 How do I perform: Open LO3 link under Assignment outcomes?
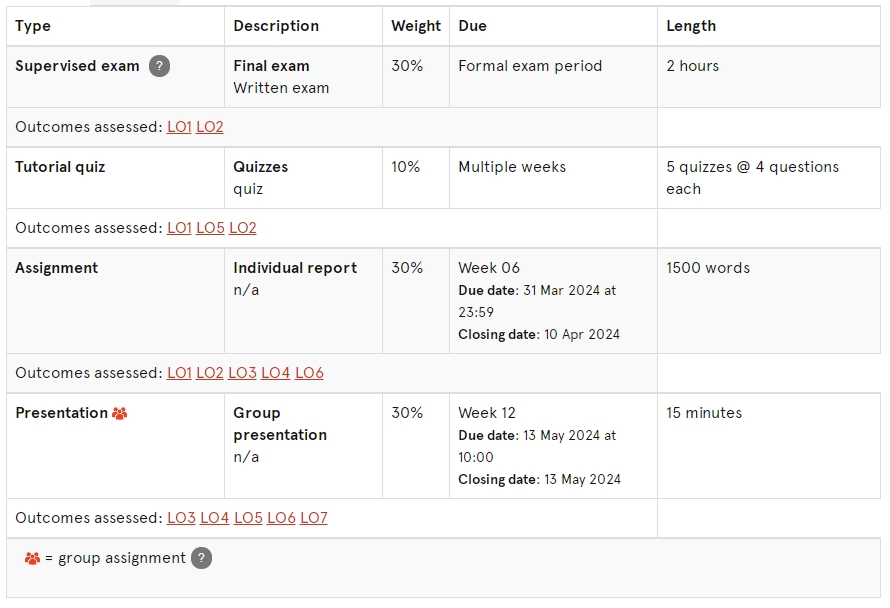242,373
